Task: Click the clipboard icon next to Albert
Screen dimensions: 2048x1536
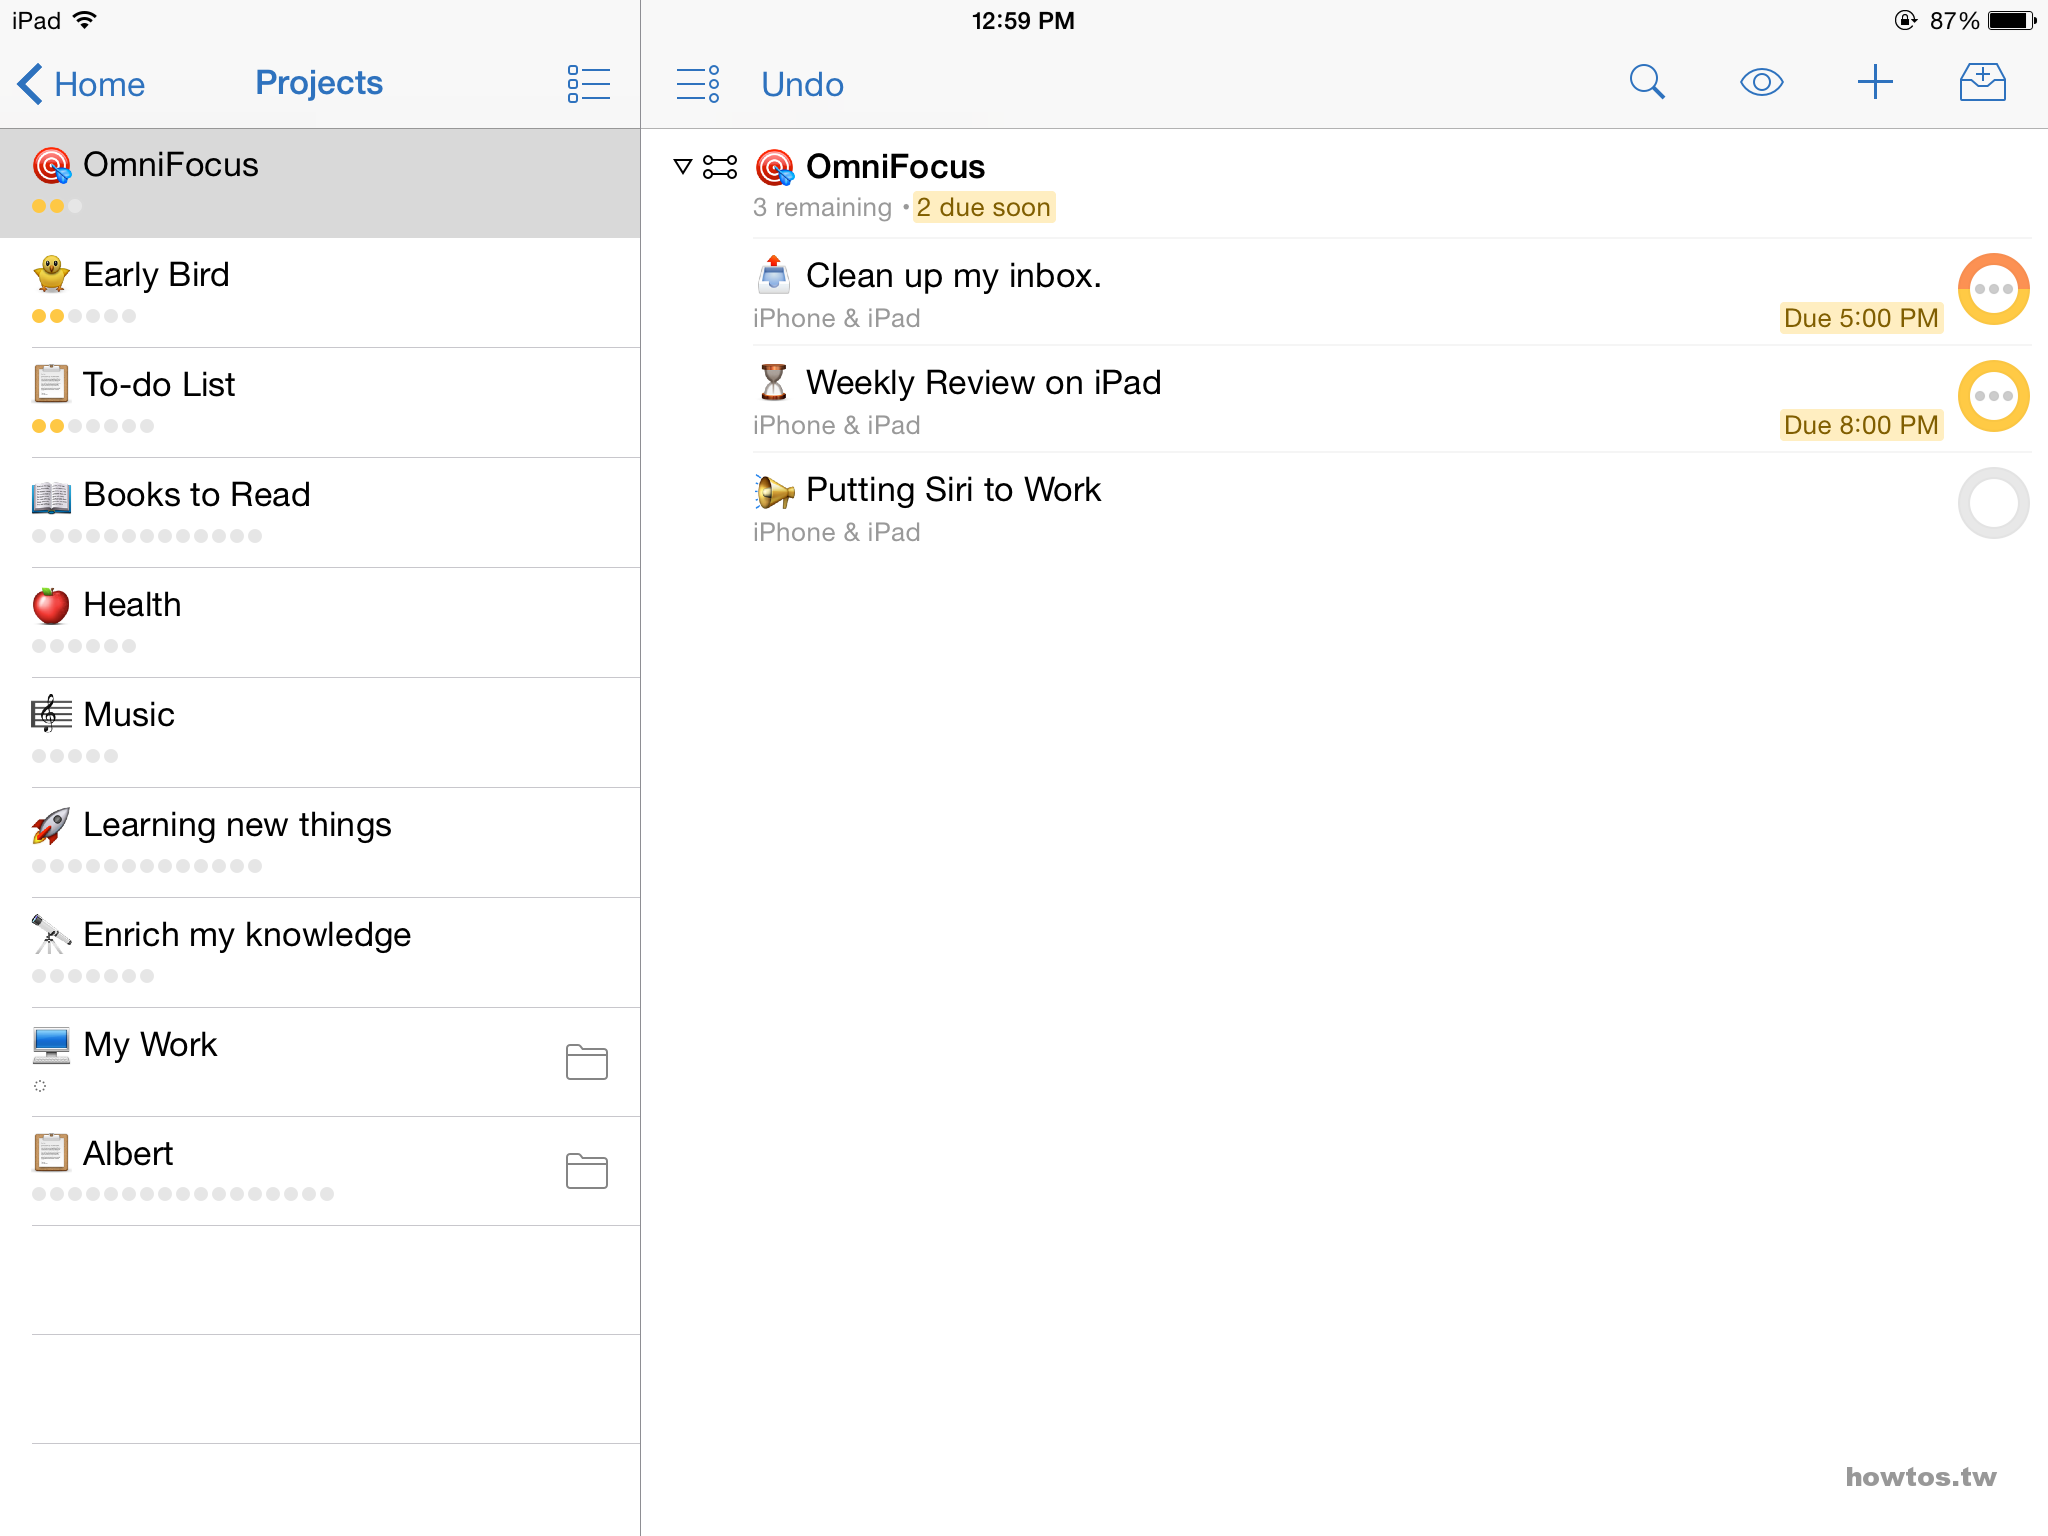Action: click(x=51, y=1153)
